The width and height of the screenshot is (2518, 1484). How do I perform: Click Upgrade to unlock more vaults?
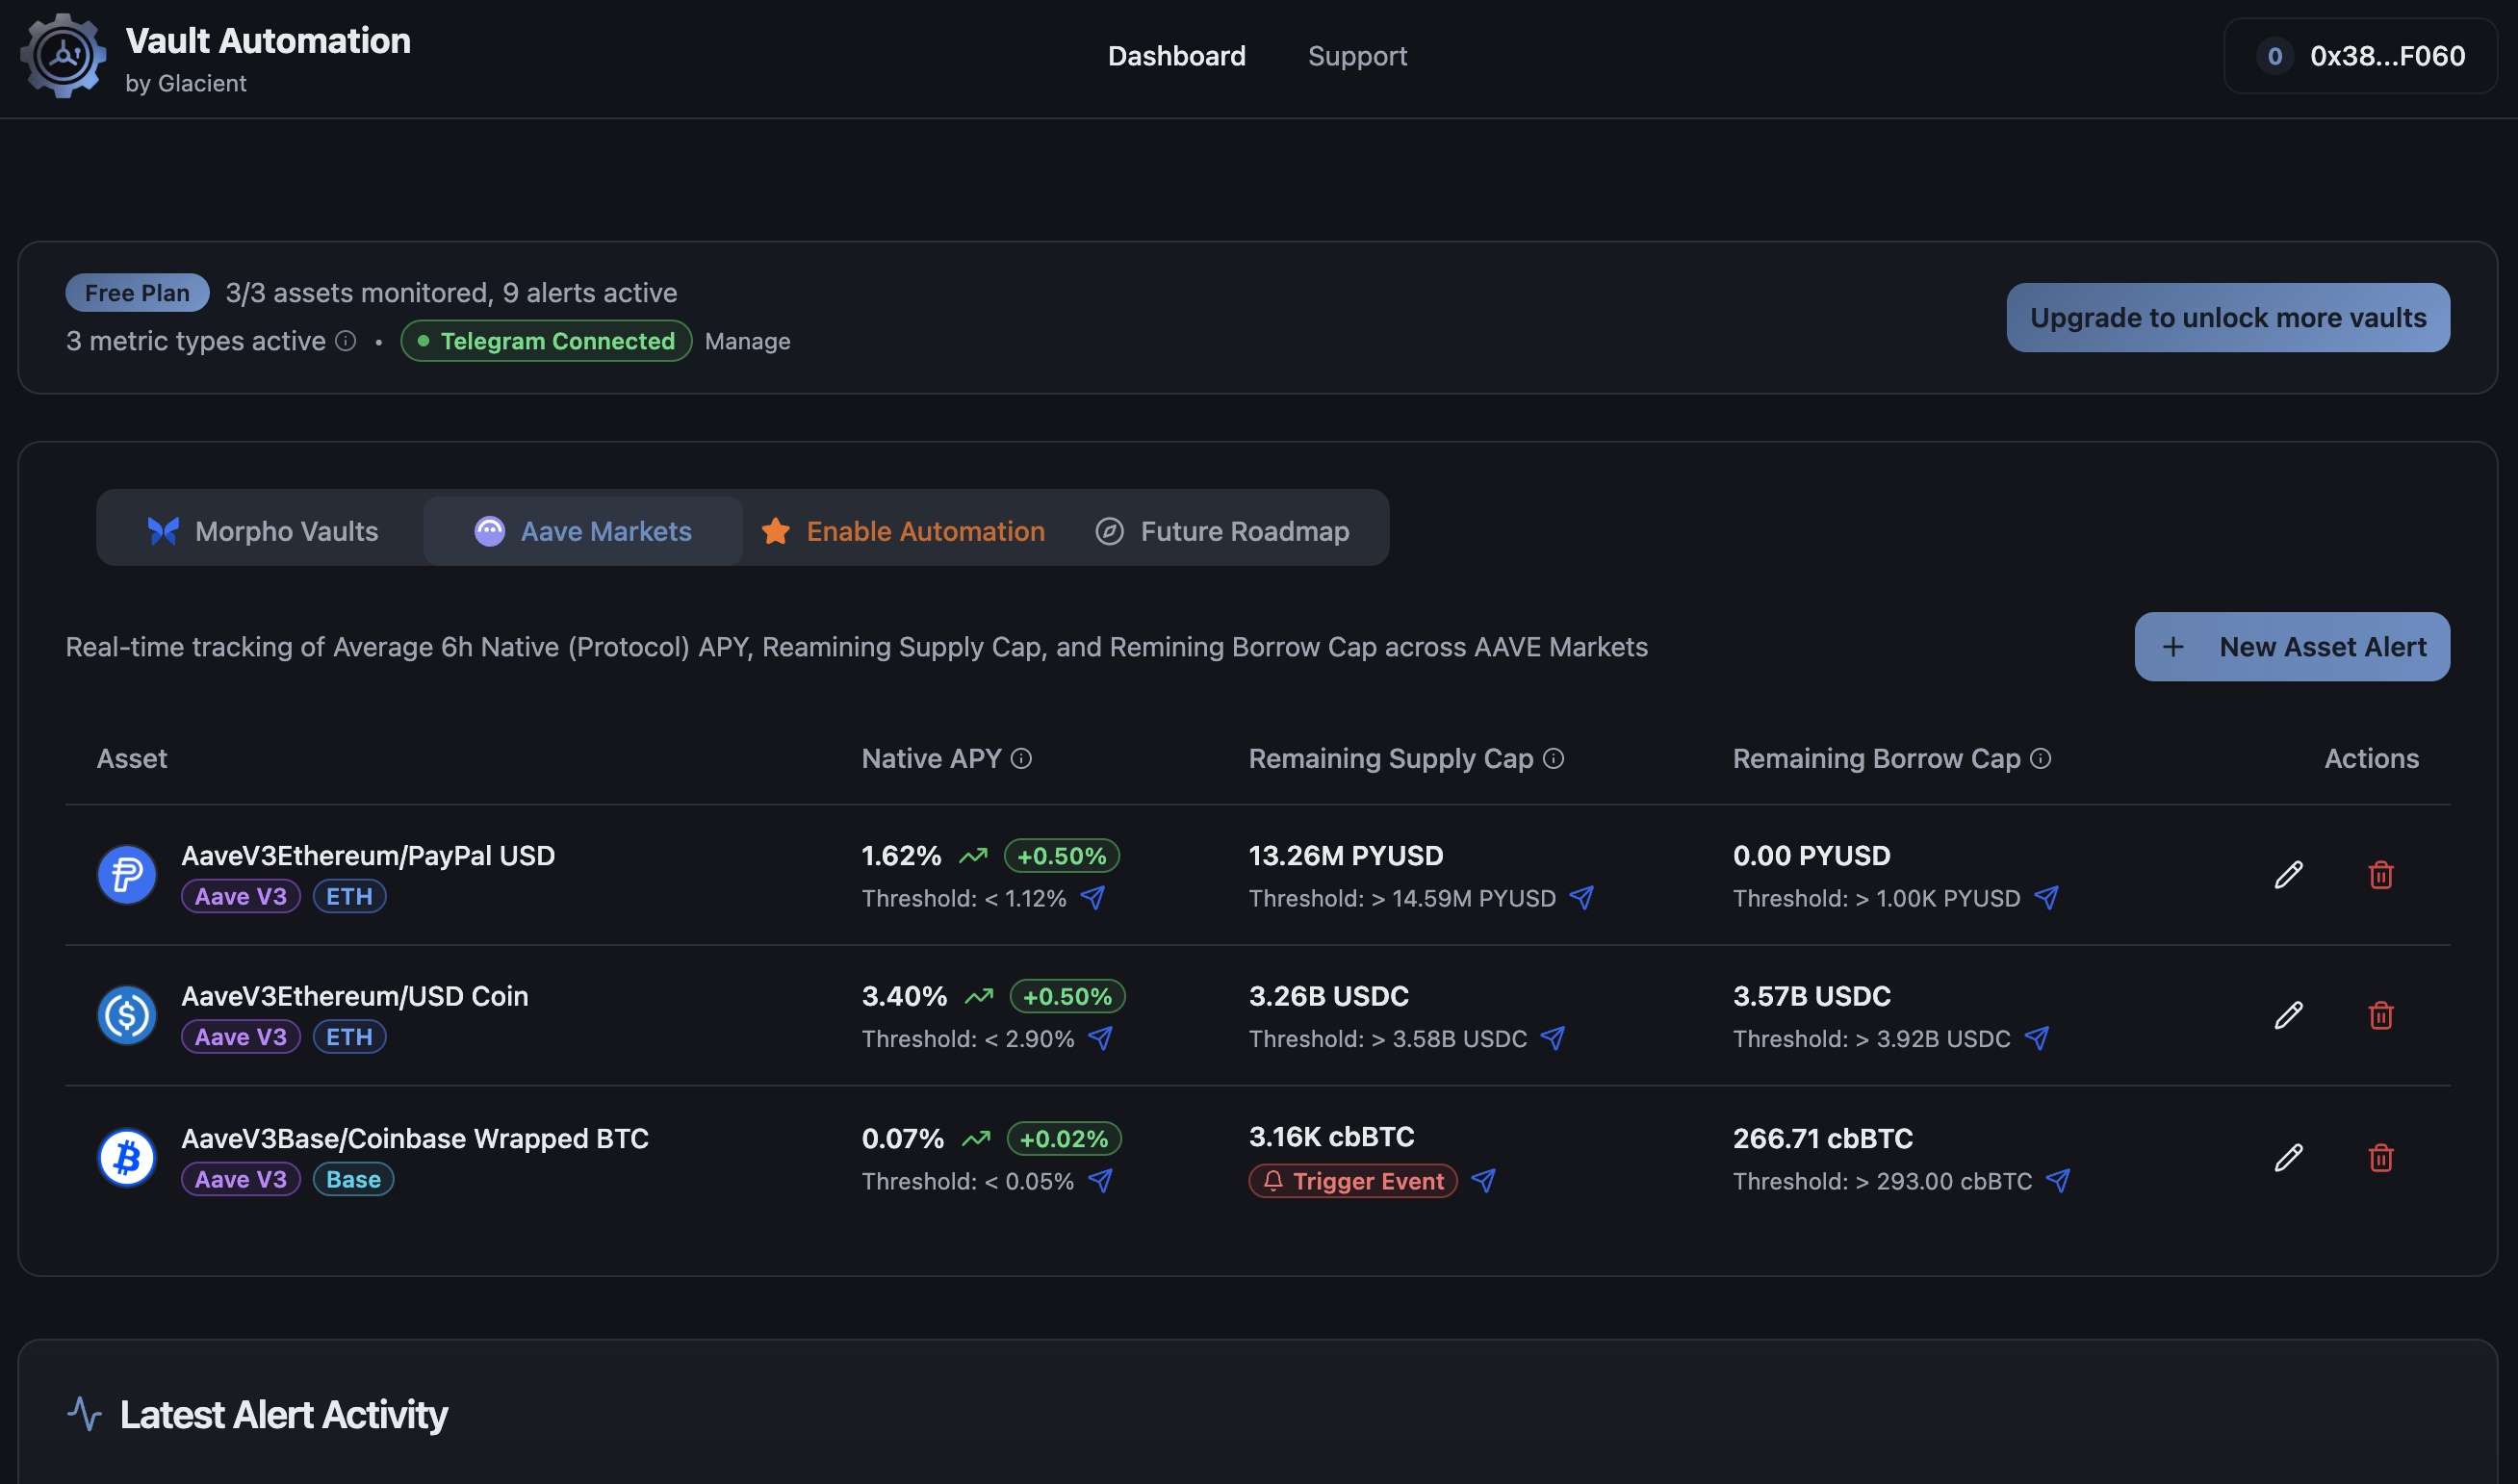pos(2227,317)
